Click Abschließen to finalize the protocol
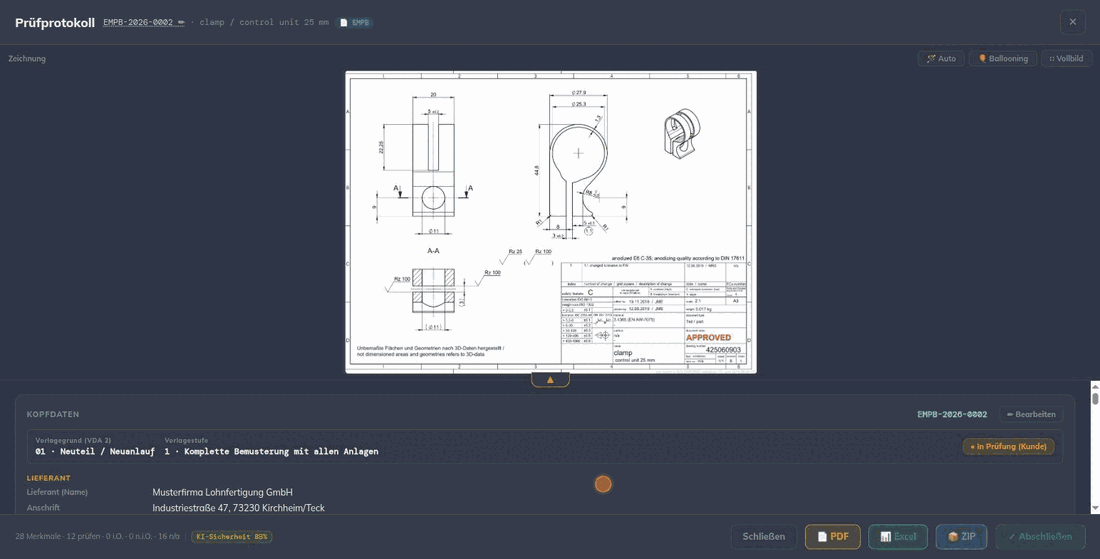This screenshot has width=1100, height=559. pyautogui.click(x=1040, y=537)
